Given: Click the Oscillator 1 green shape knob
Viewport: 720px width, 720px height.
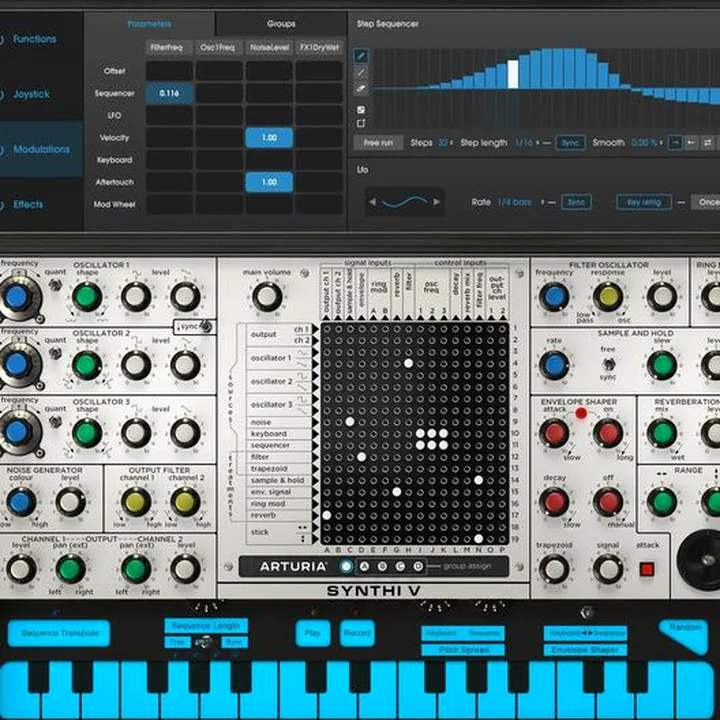Looking at the screenshot, I should click(87, 297).
